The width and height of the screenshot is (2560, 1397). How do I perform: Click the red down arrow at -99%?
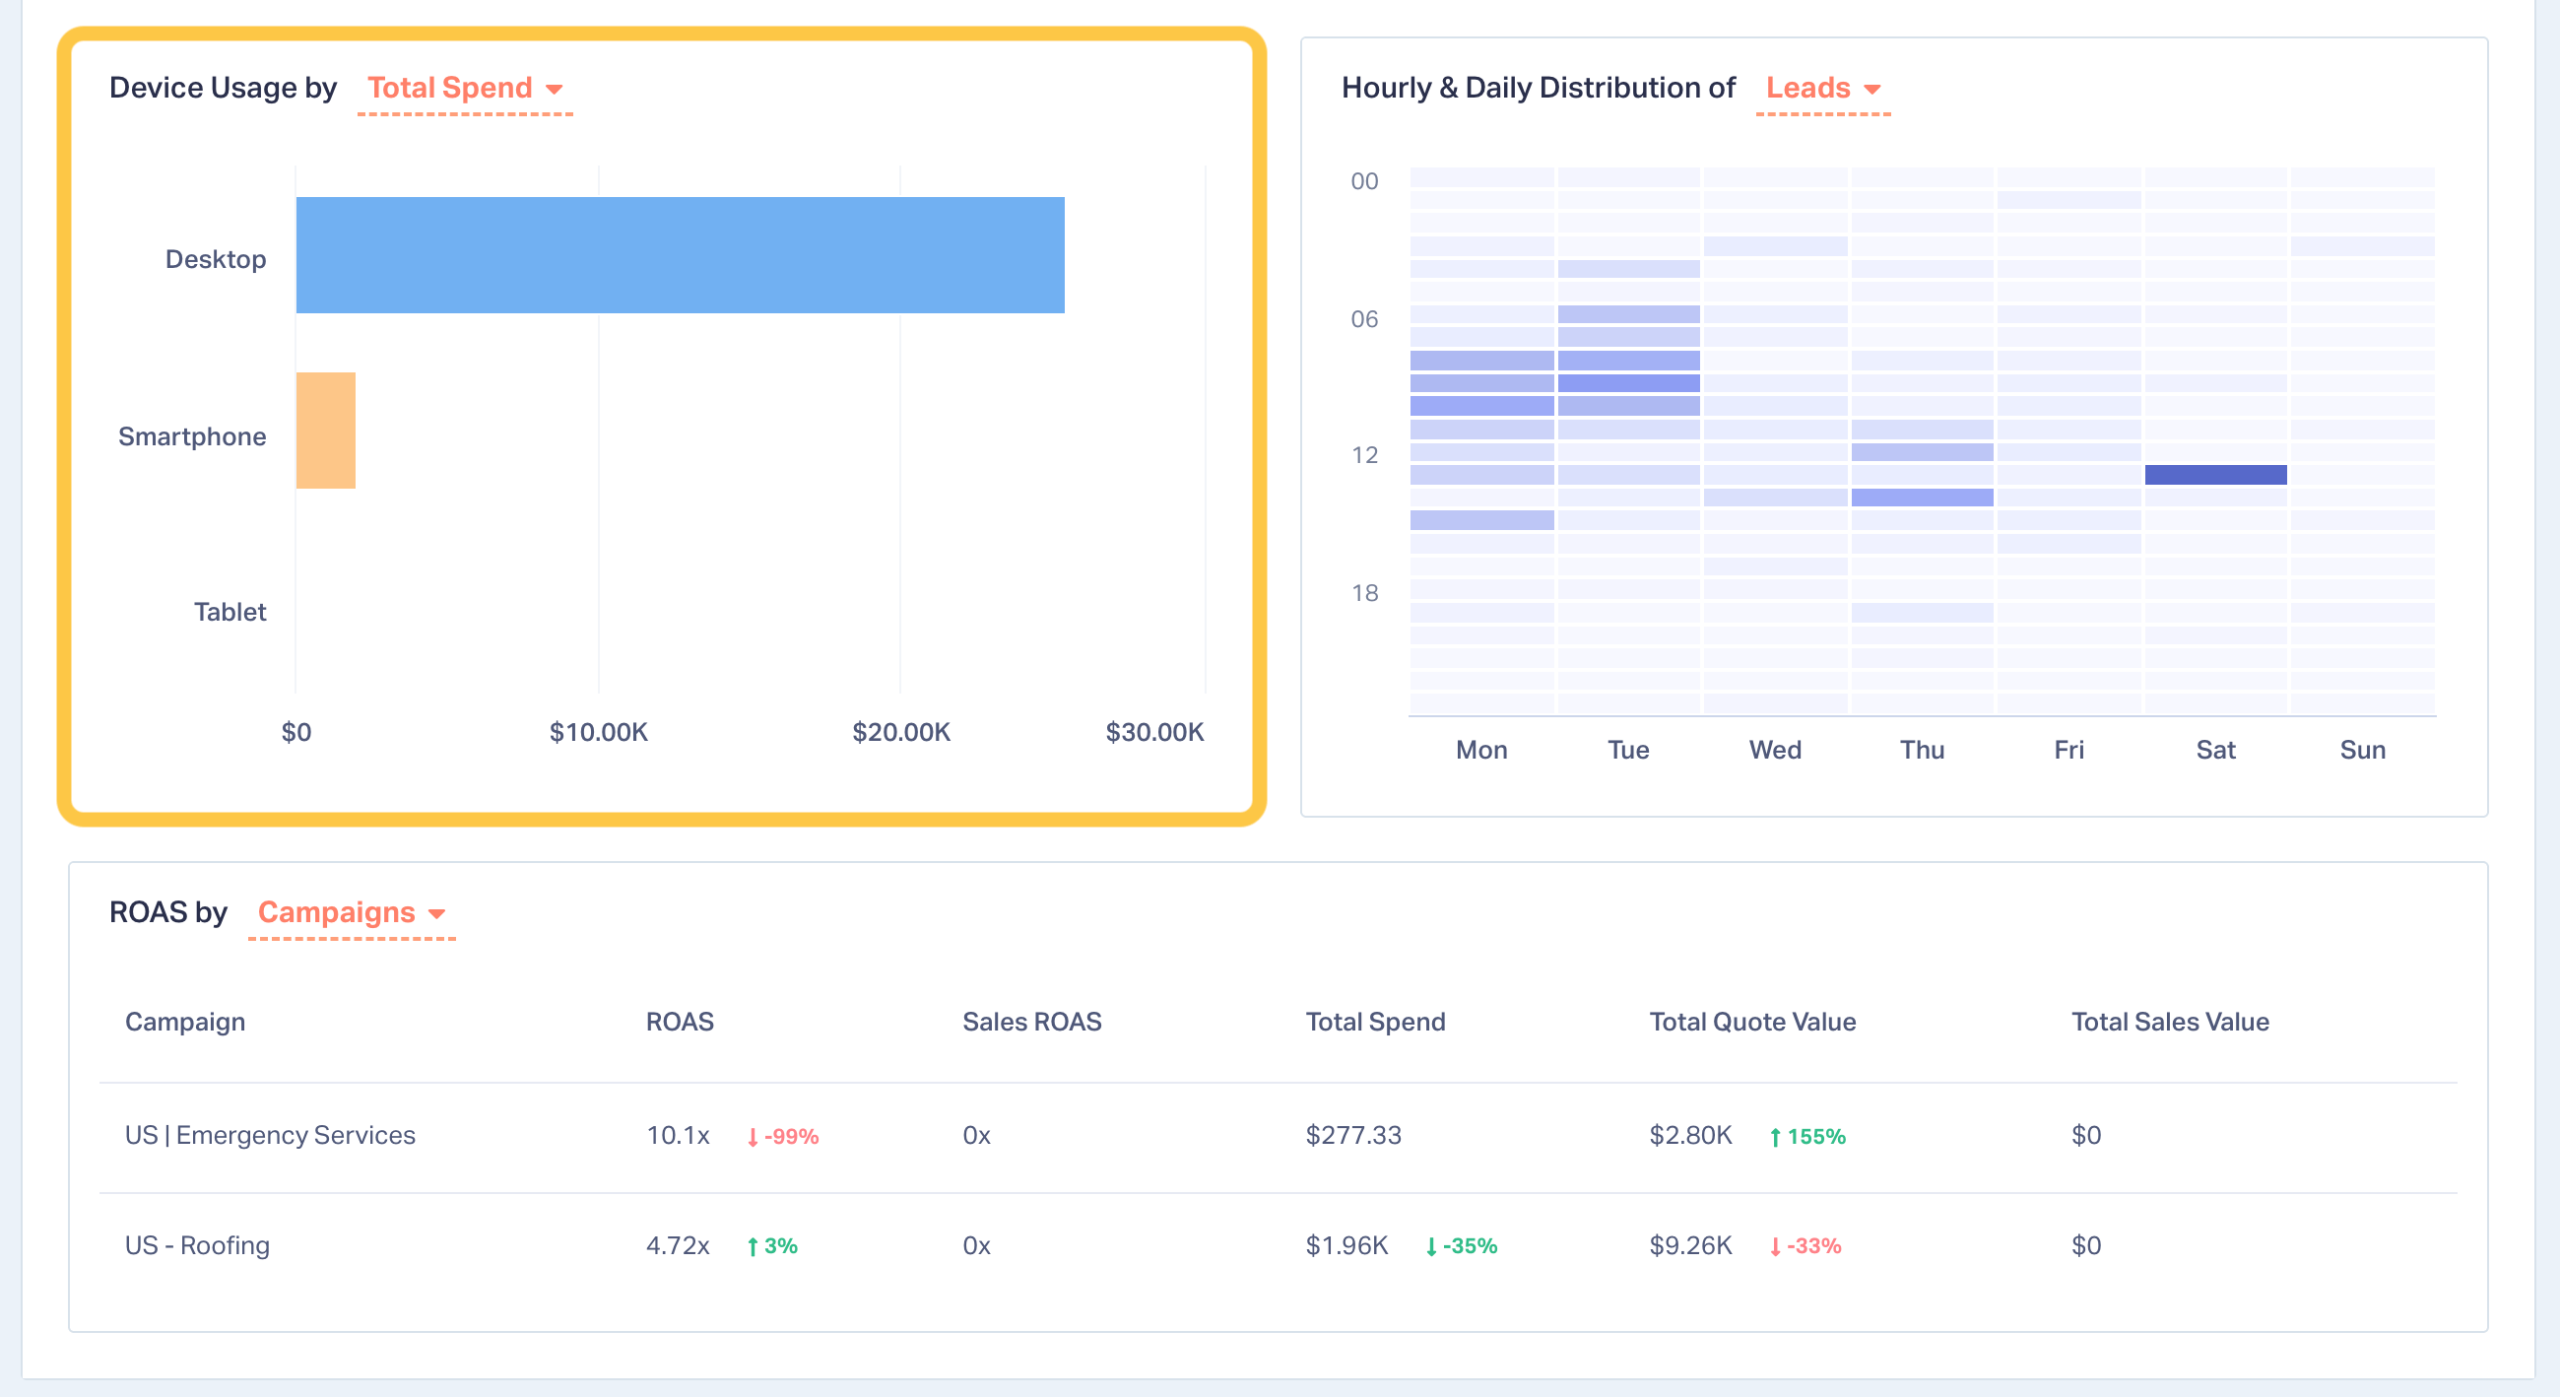point(753,1138)
